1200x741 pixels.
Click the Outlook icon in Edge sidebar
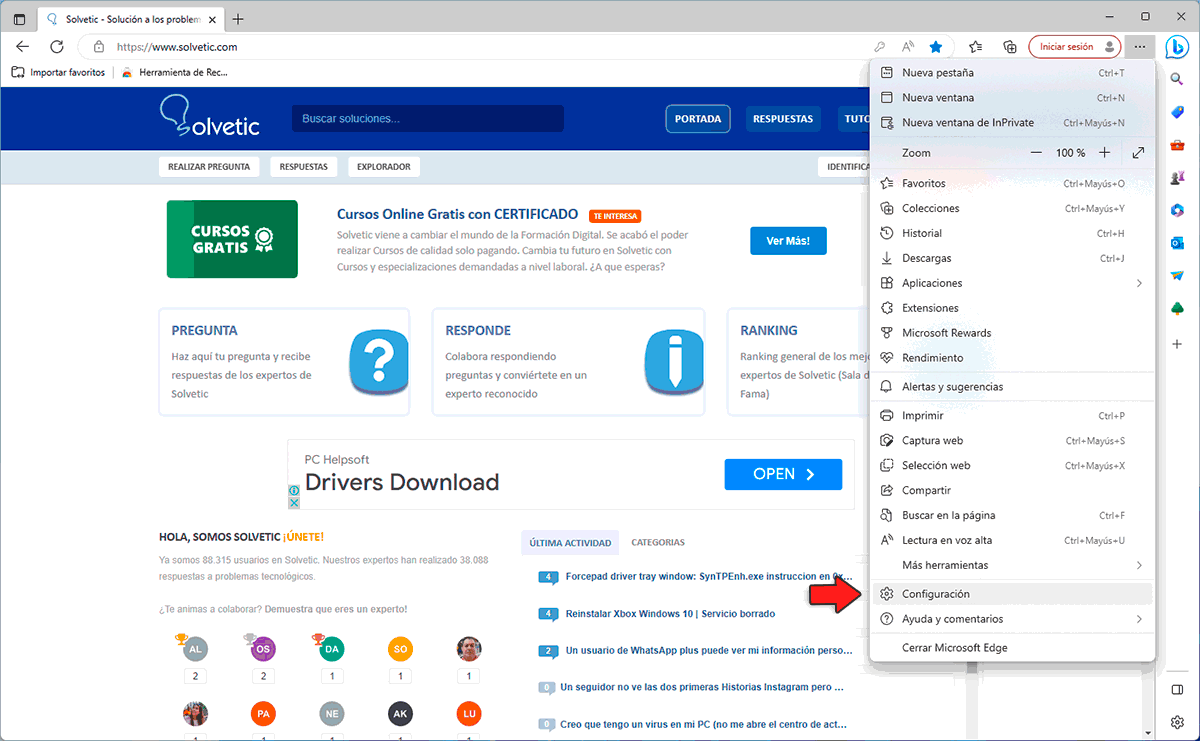(1178, 243)
